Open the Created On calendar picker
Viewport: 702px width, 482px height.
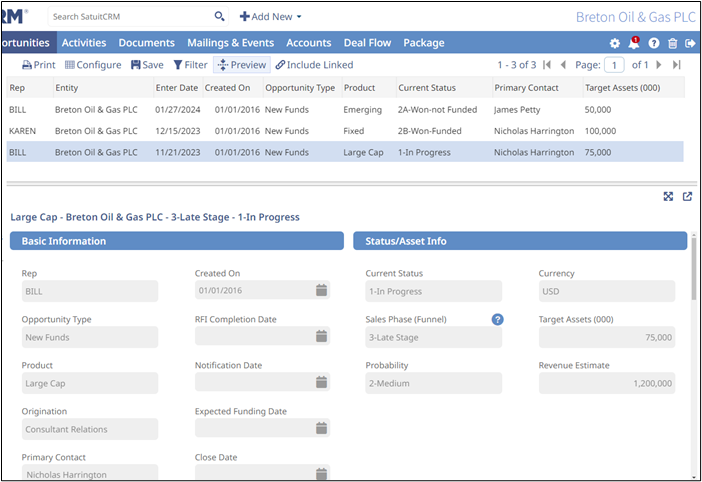coord(321,290)
